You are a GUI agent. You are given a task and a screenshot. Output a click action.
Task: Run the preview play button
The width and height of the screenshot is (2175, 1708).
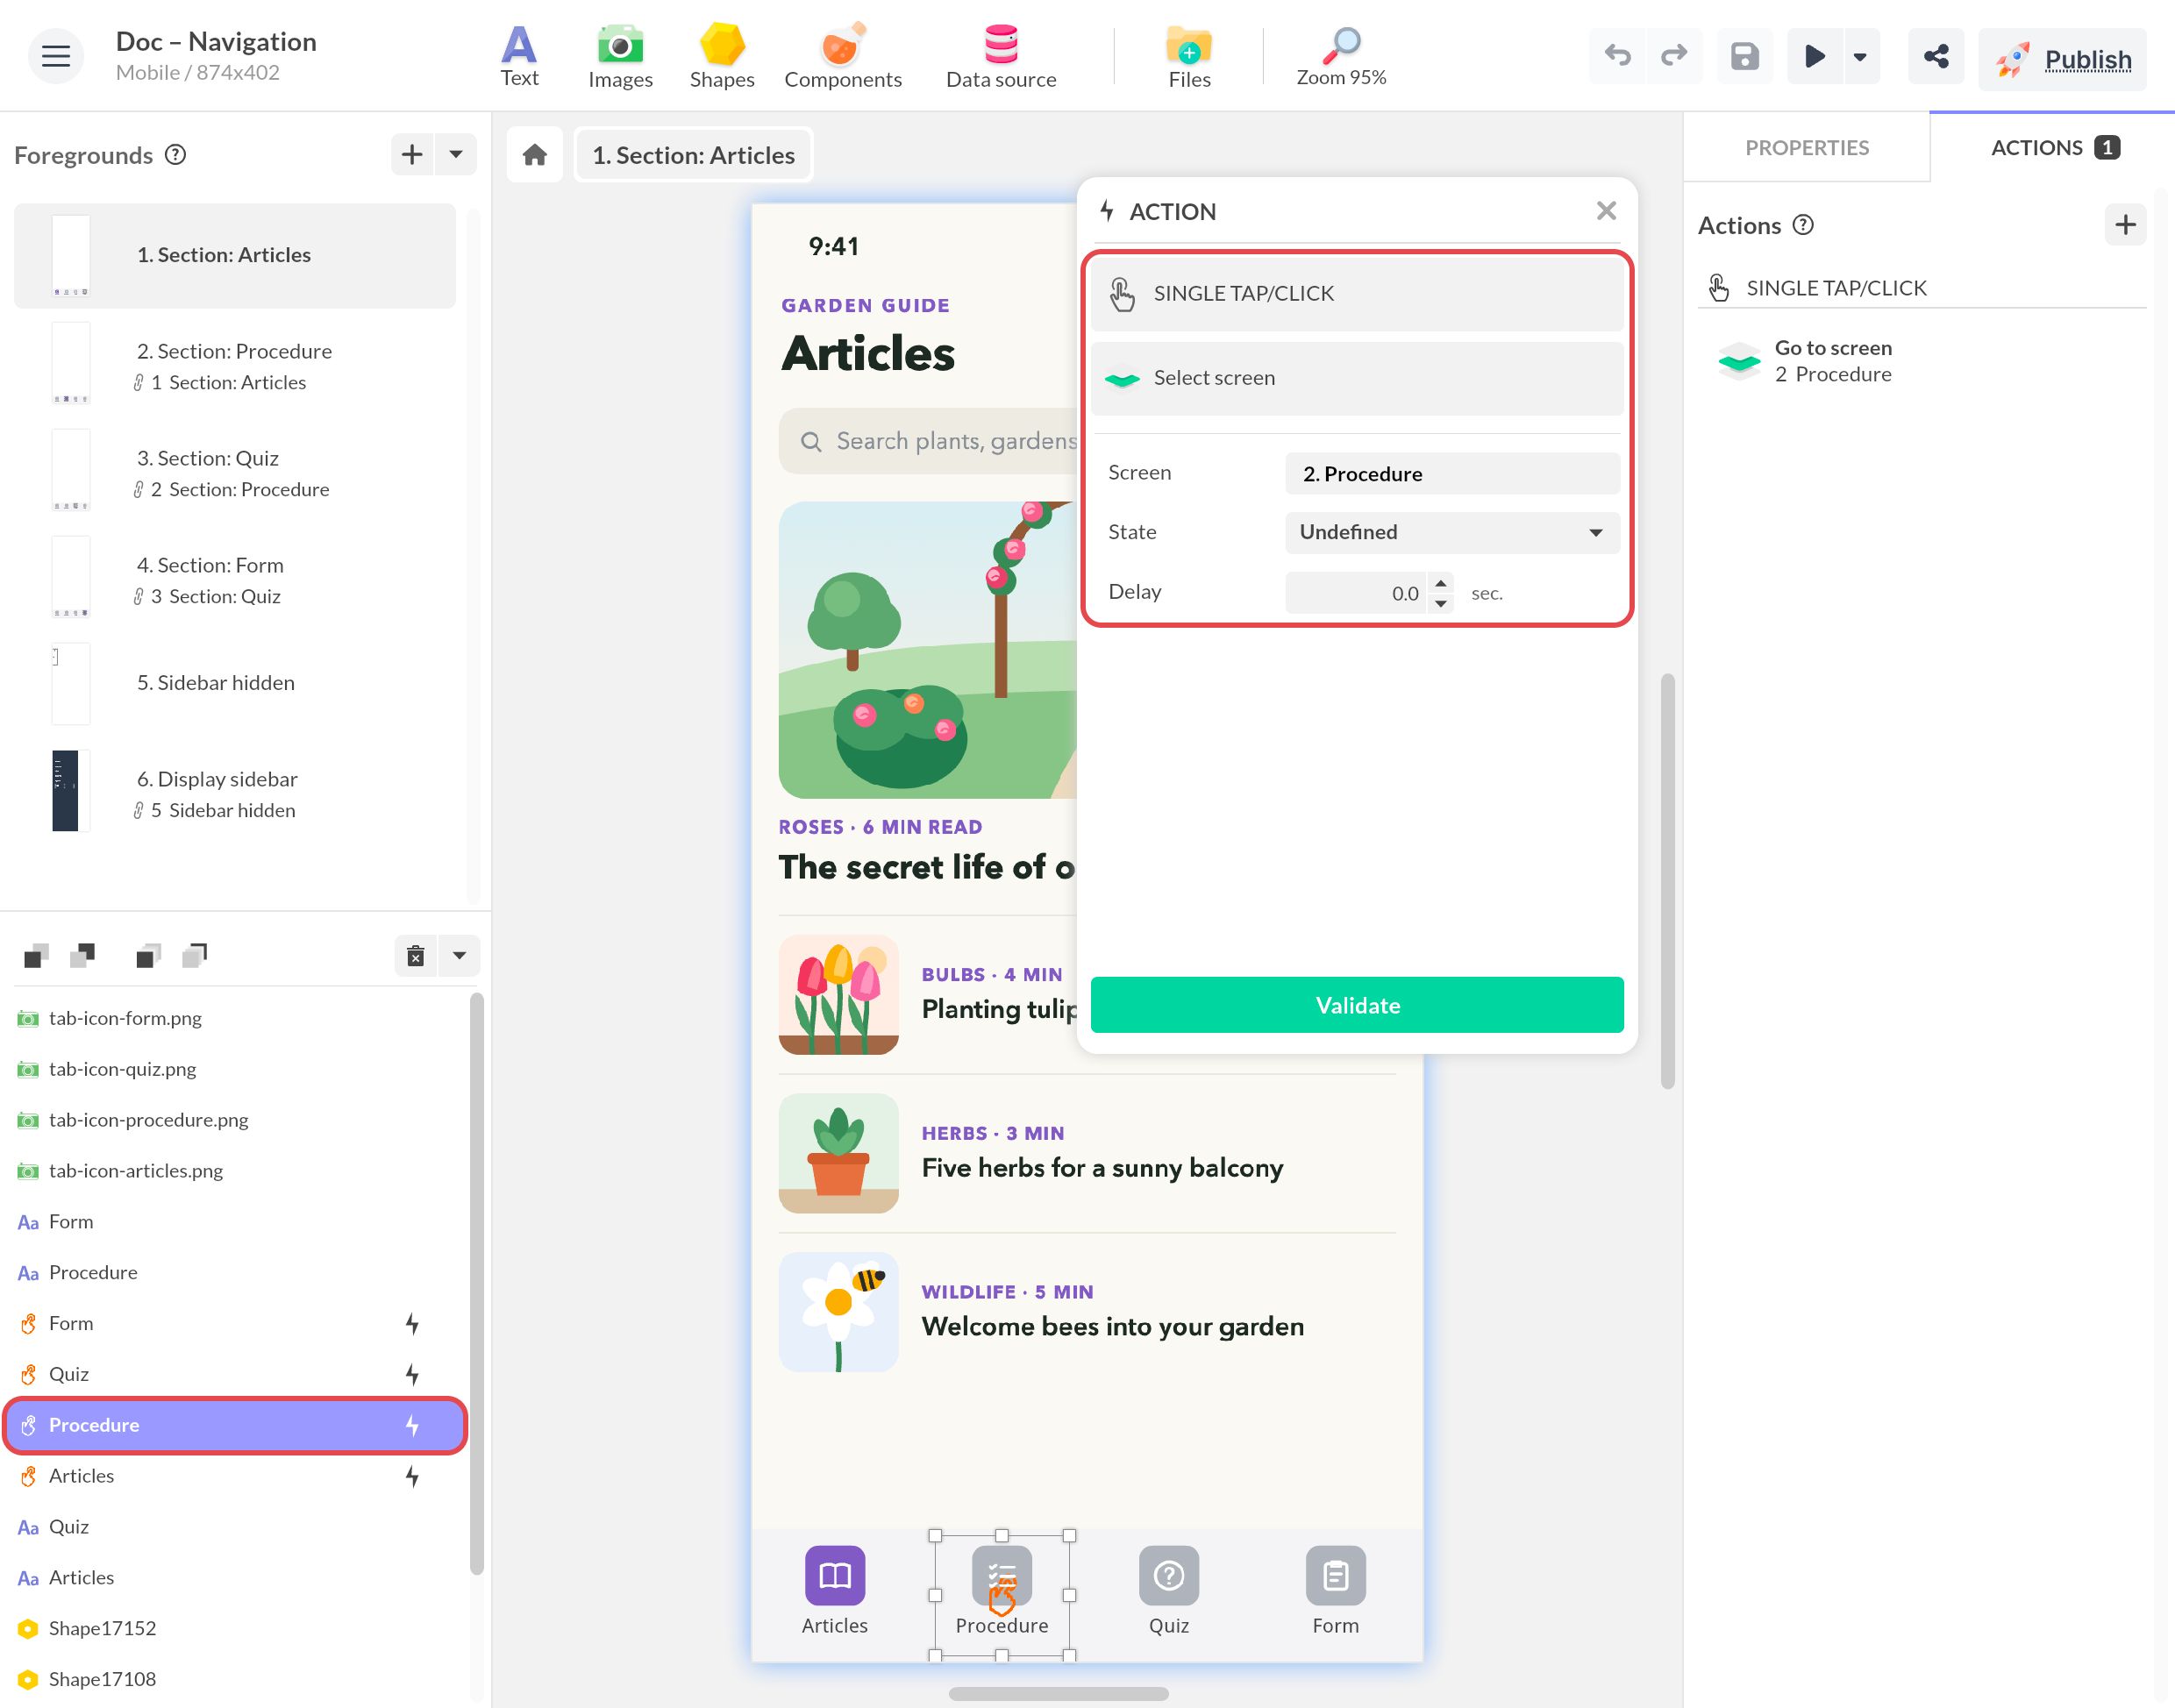1814,56
